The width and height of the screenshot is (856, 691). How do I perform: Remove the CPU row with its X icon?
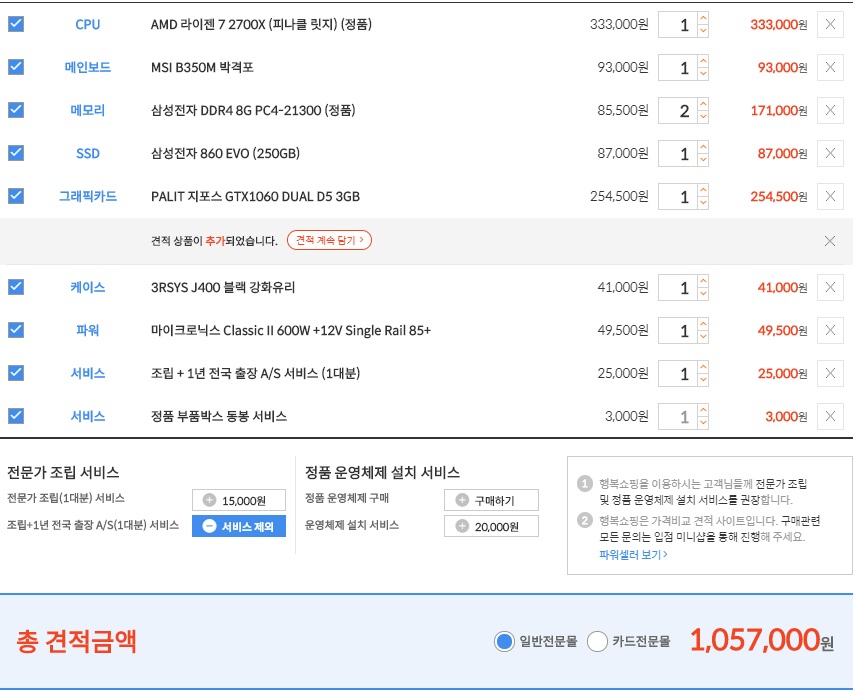click(x=830, y=25)
